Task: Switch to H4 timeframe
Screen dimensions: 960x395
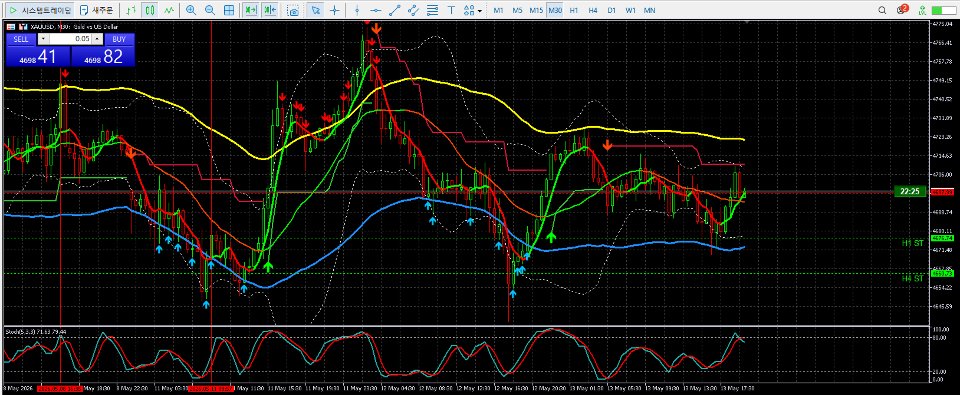Action: pyautogui.click(x=593, y=10)
